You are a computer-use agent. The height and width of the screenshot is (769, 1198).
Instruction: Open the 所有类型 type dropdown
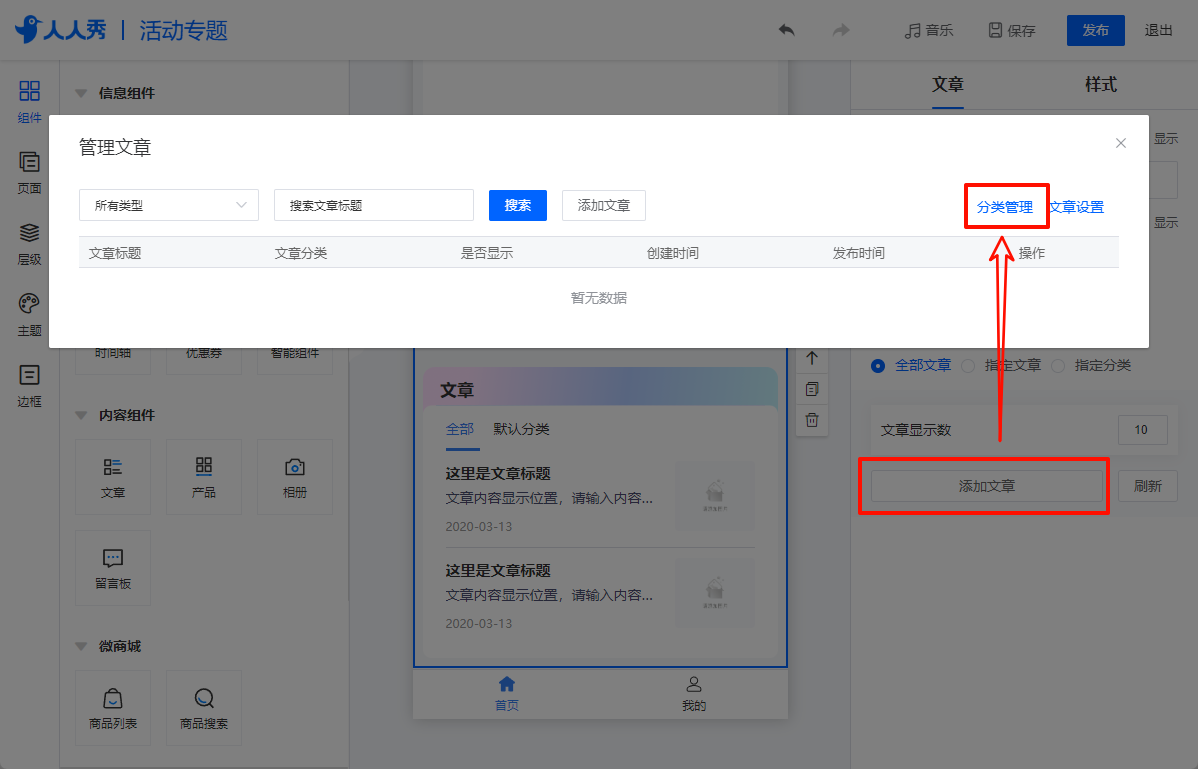(x=169, y=205)
